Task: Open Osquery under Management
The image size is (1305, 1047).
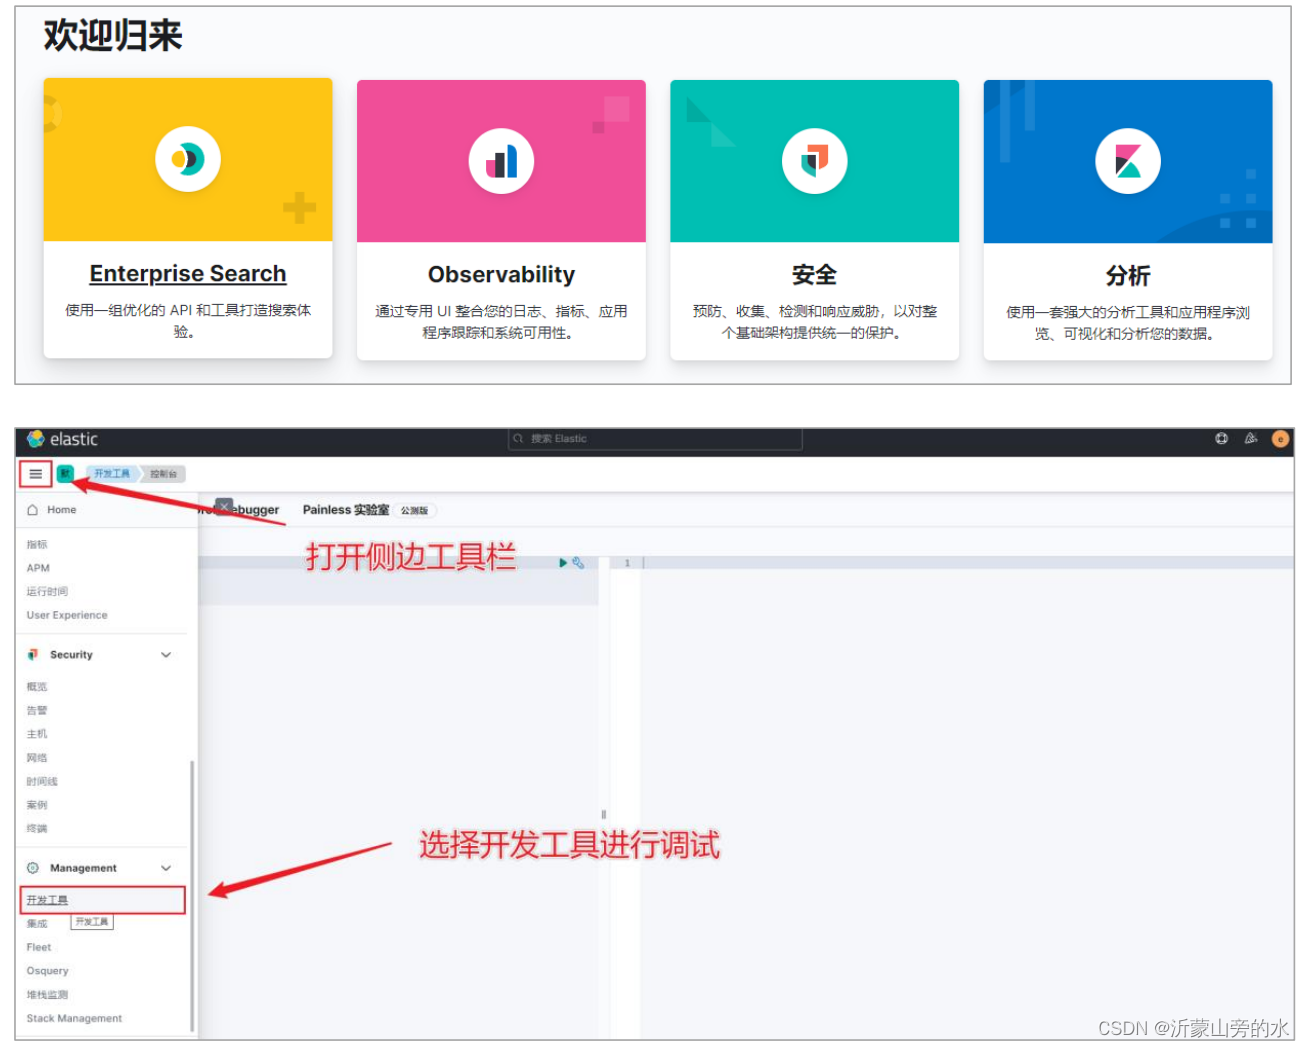Action: point(48,971)
